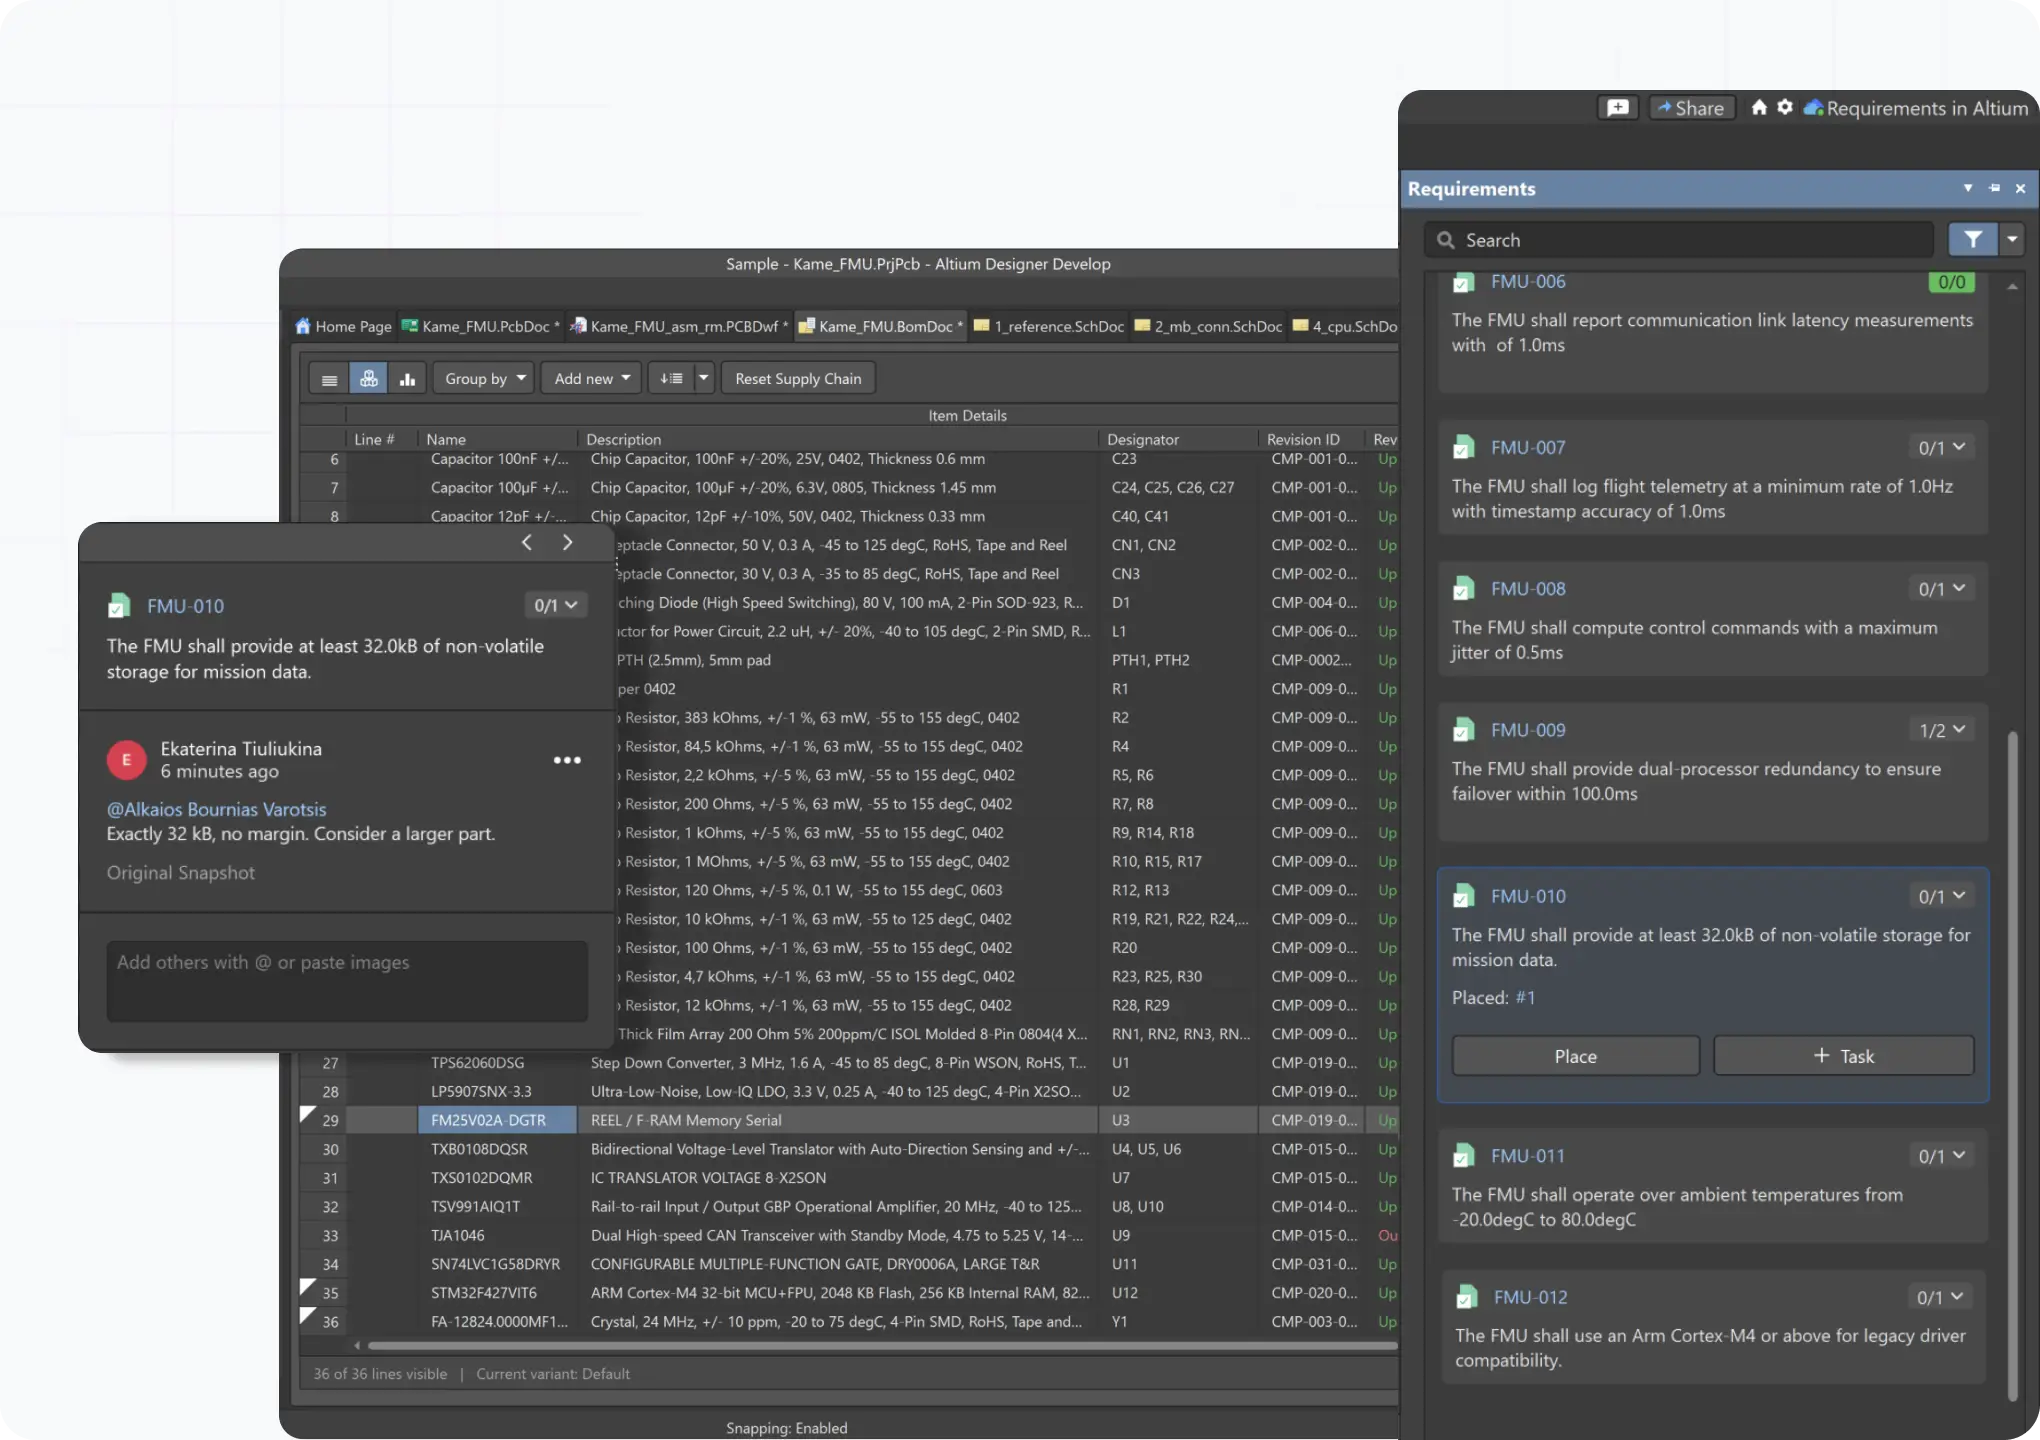This screenshot has width=2040, height=1440.
Task: Expand the 1/2 dropdown on FMU-009
Action: 1941,731
